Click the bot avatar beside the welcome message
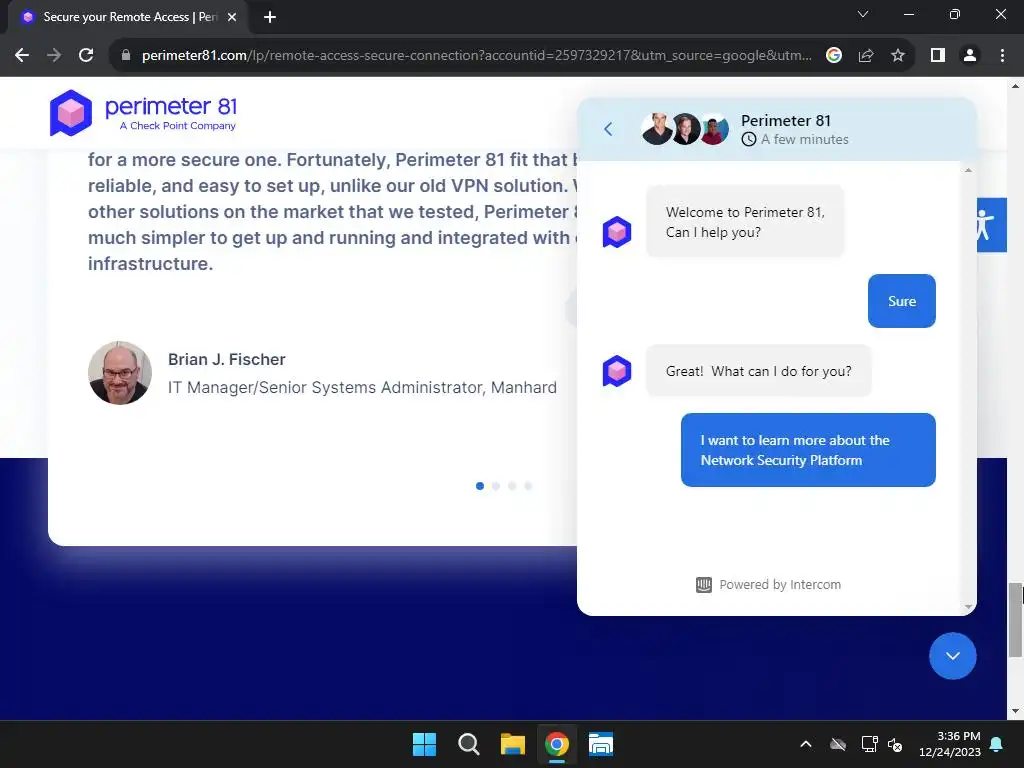This screenshot has height=768, width=1024. [616, 232]
